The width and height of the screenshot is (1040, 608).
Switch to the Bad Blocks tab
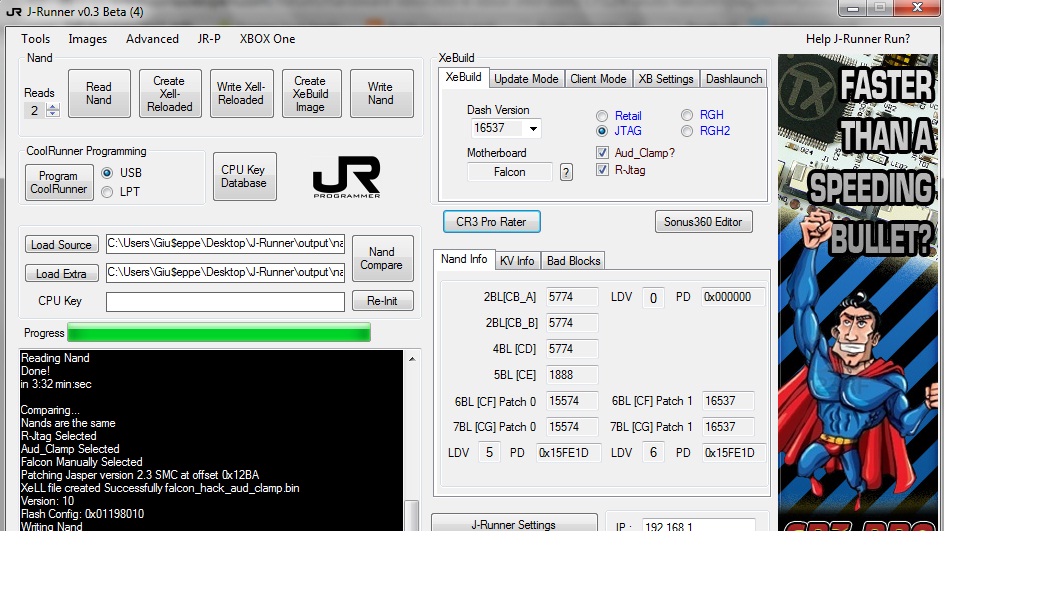(x=574, y=261)
